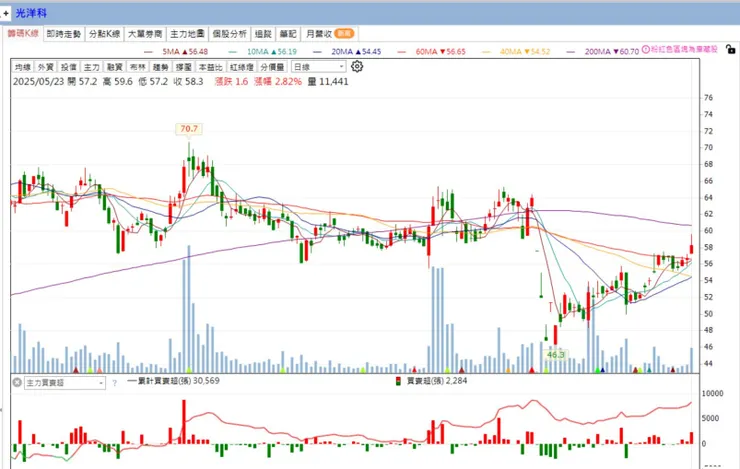Click the pink info circle icon
This screenshot has width=740, height=469.
pyautogui.click(x=646, y=50)
